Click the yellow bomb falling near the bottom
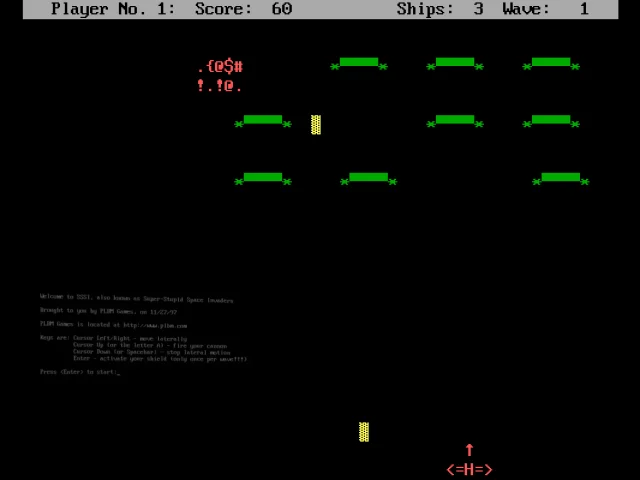Image resolution: width=640 pixels, height=480 pixels. point(364,432)
